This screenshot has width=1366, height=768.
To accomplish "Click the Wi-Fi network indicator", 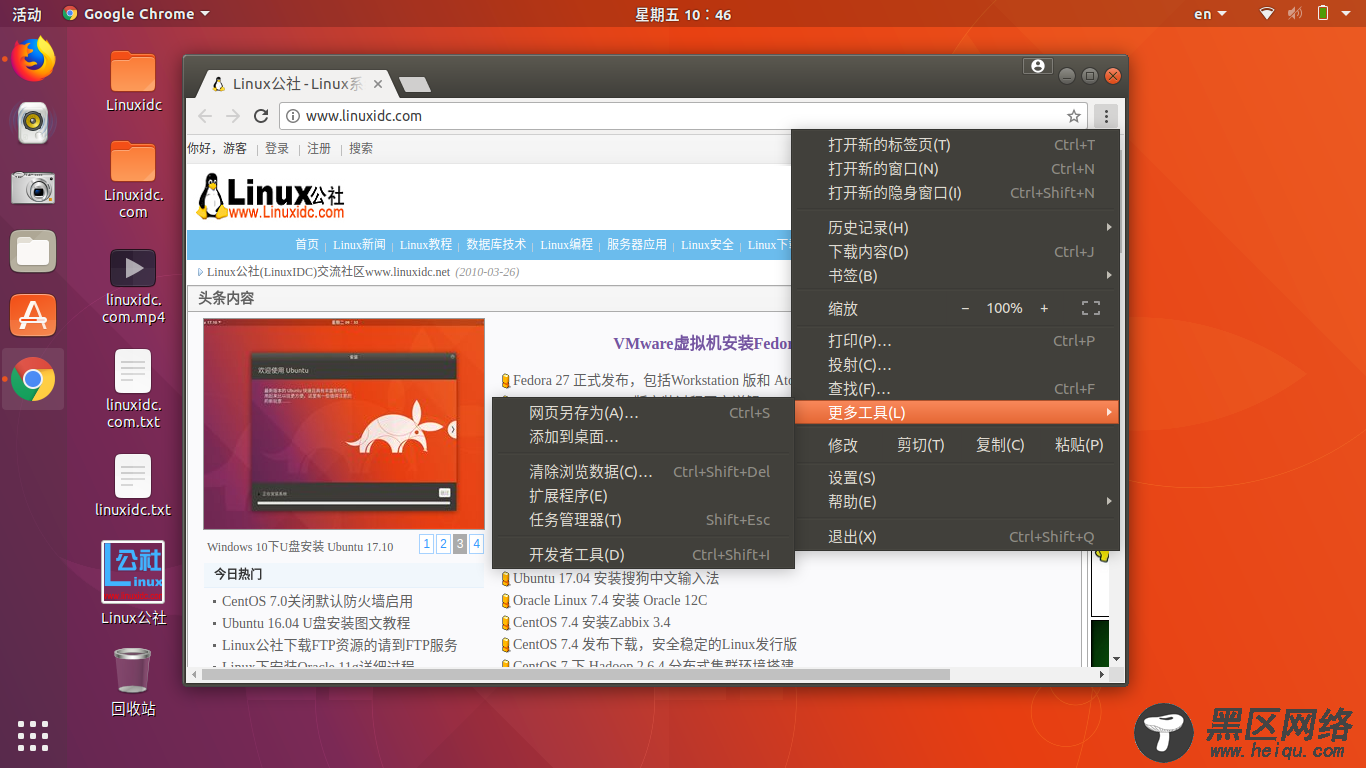I will [1267, 14].
